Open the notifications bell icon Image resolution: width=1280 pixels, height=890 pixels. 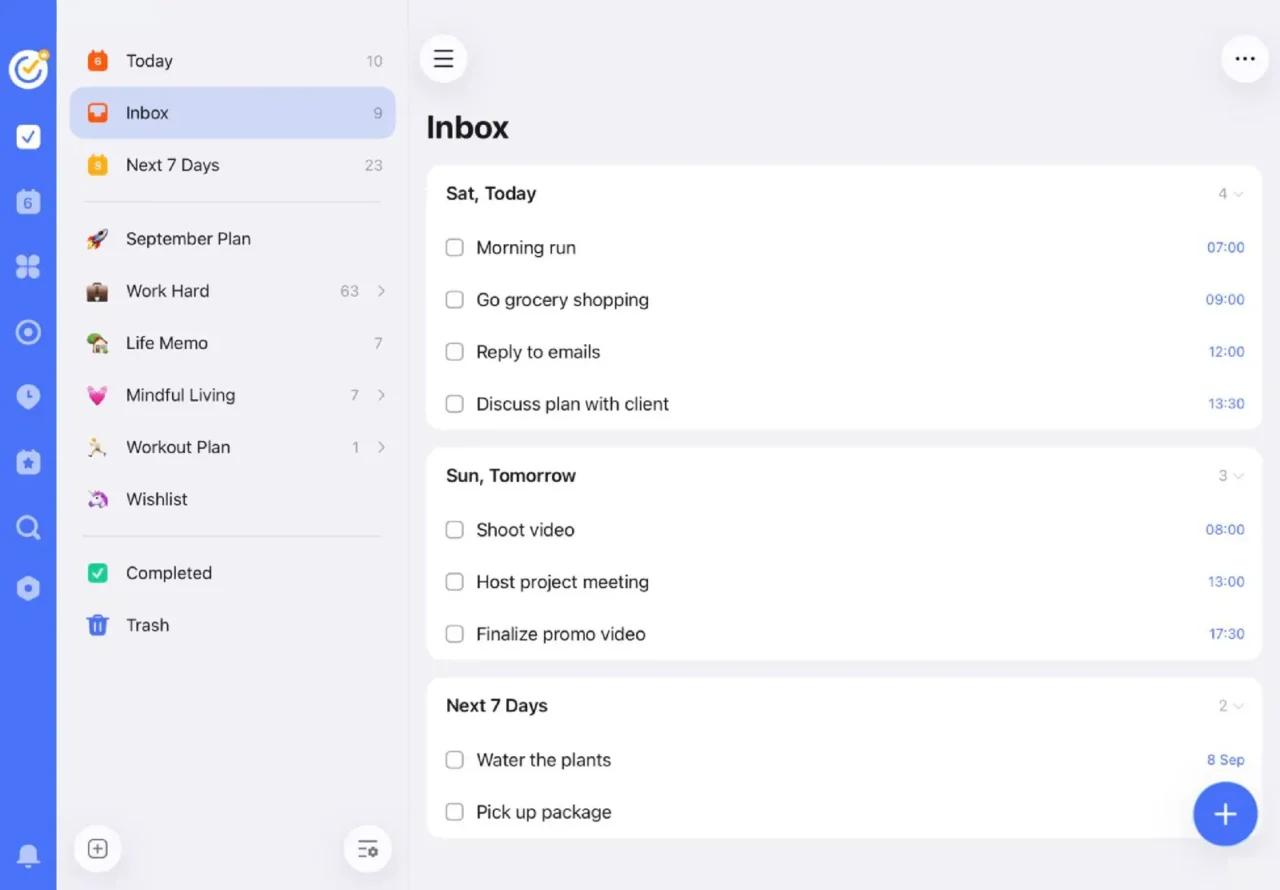click(28, 855)
